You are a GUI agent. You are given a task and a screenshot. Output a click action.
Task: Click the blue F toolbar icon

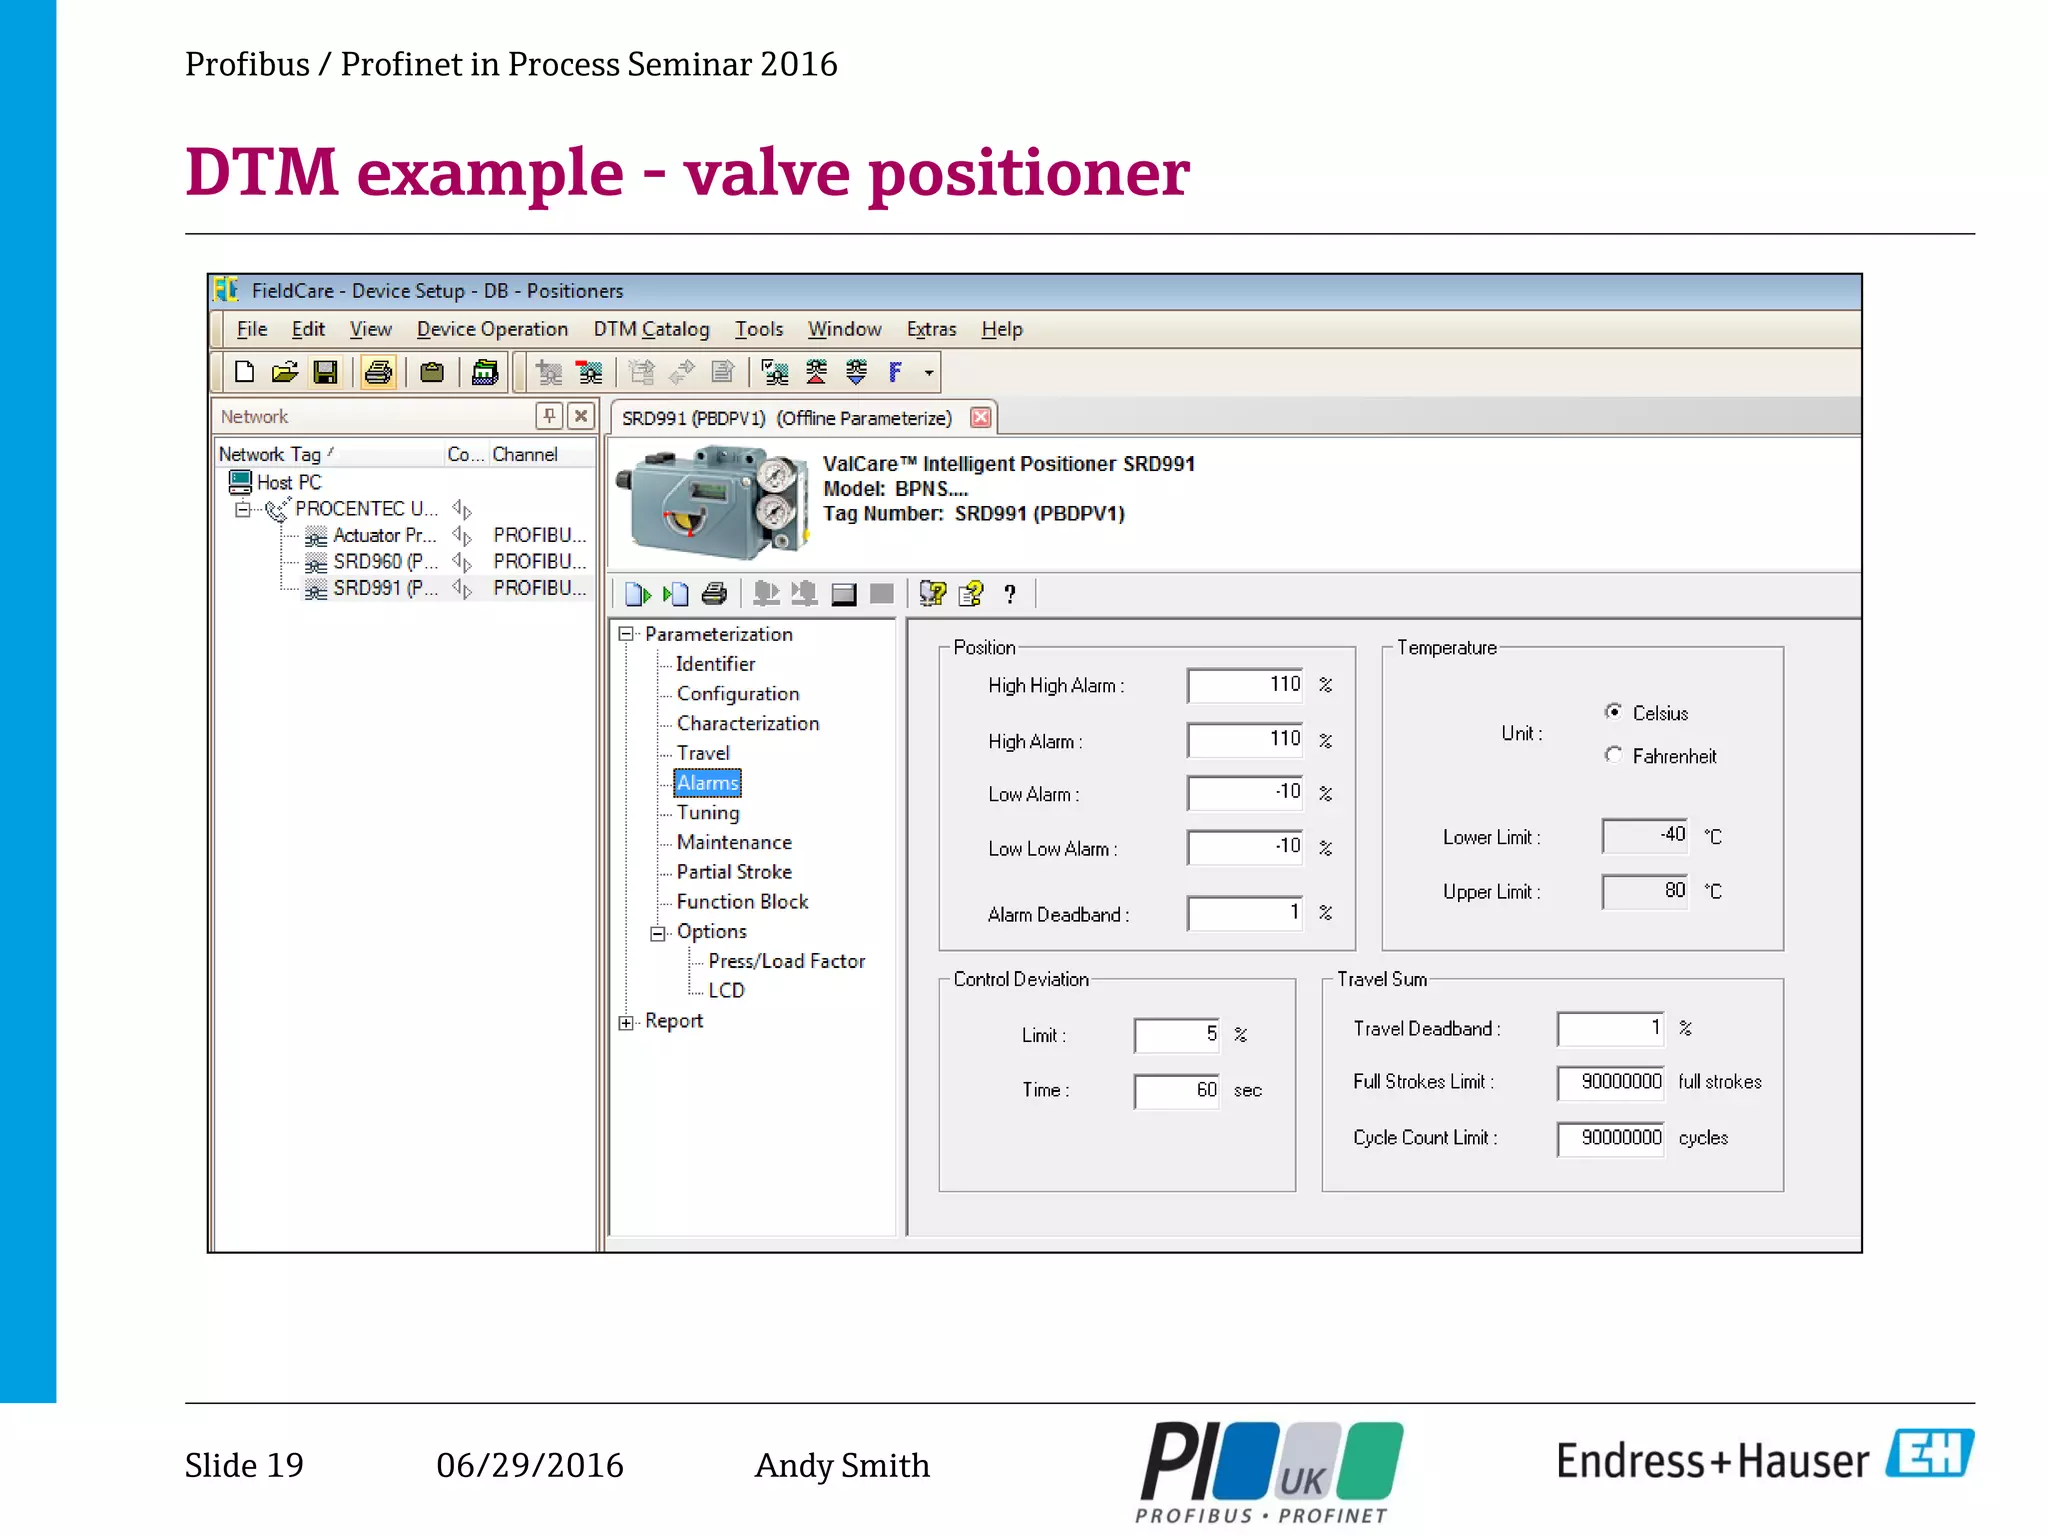coord(896,372)
